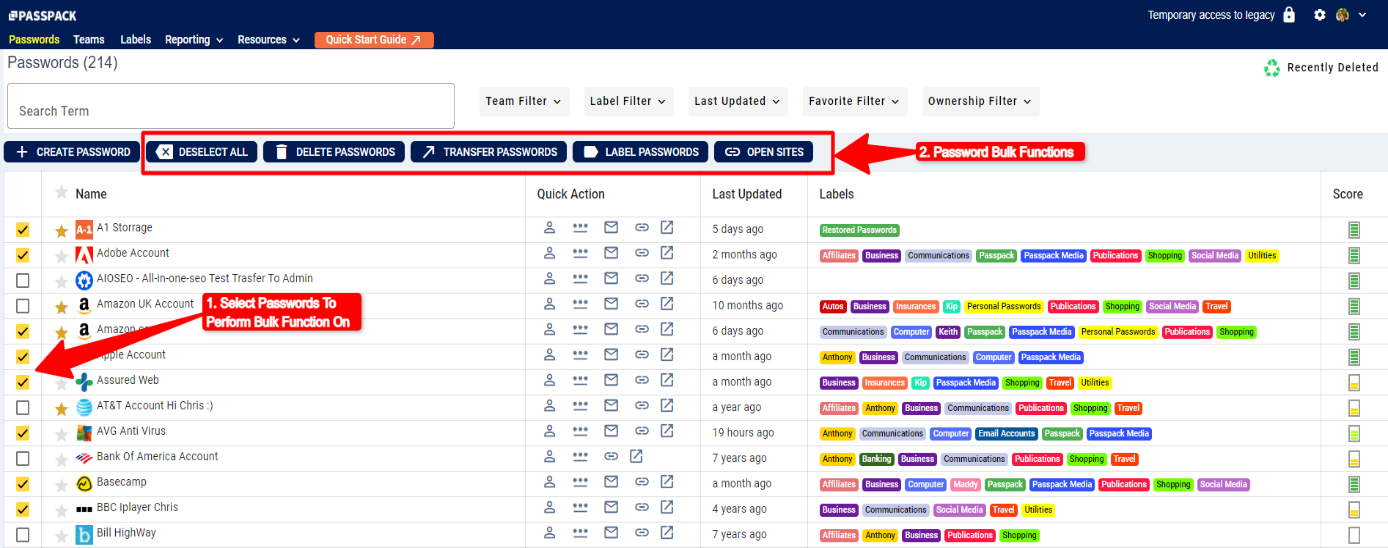
Task: Open the Label Filter dropdown
Action: (x=629, y=101)
